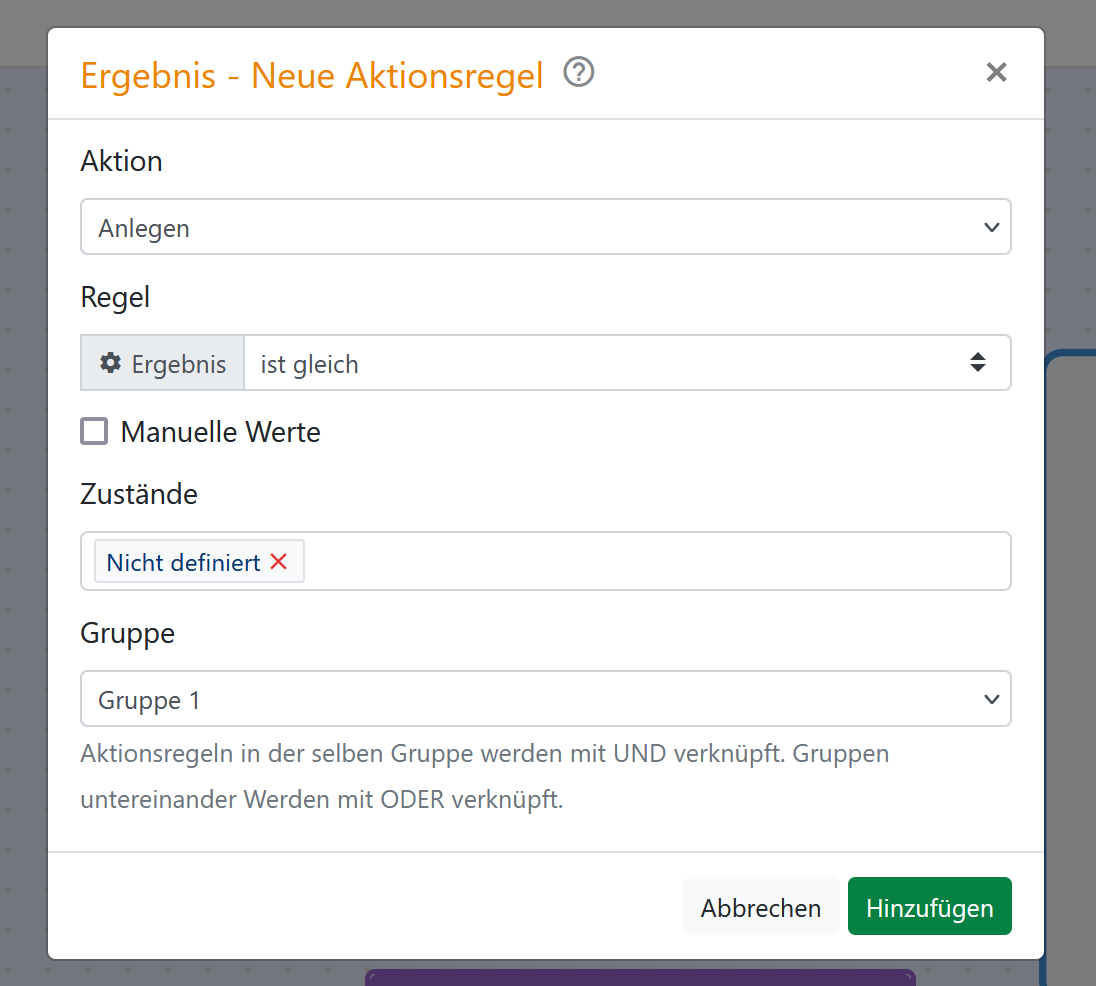Click the Abbrechen button
The width and height of the screenshot is (1096, 986).
pos(760,906)
